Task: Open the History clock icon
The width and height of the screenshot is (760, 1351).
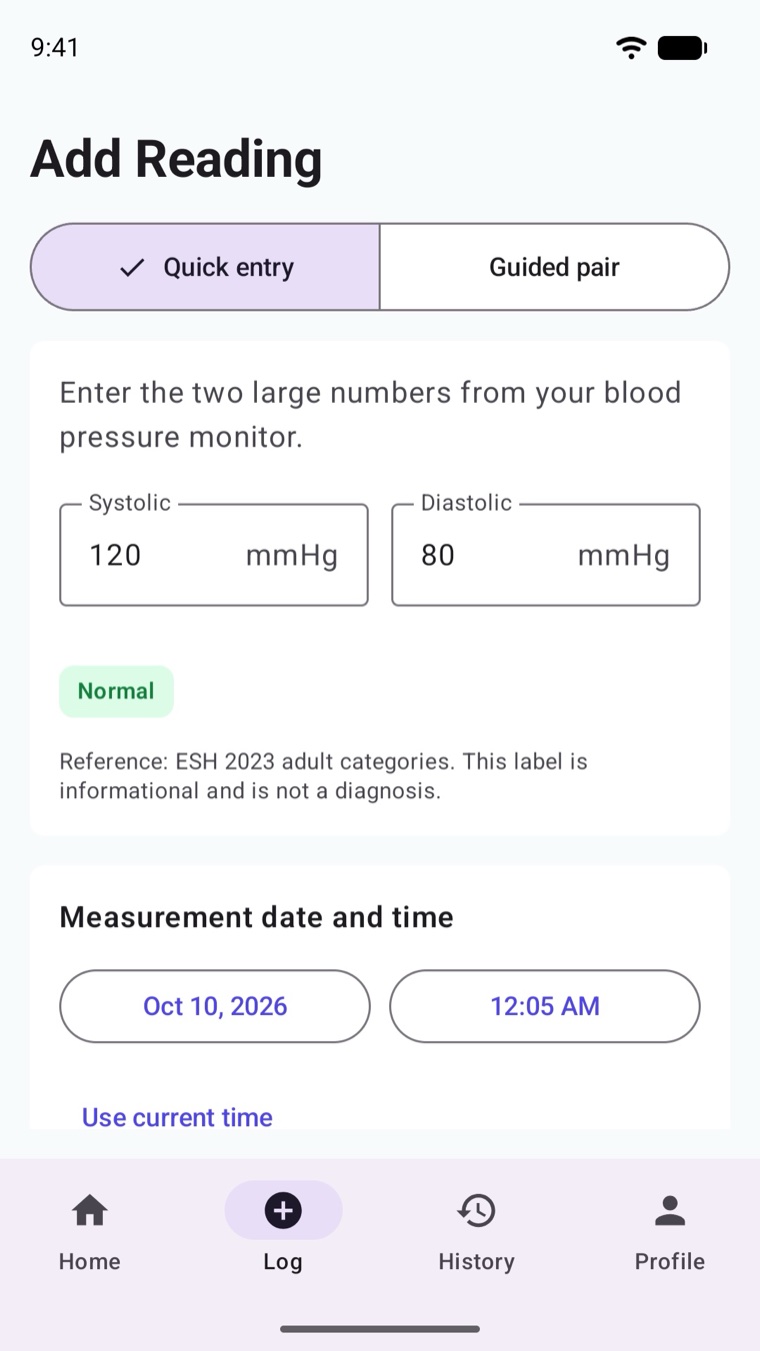Action: (x=476, y=1210)
